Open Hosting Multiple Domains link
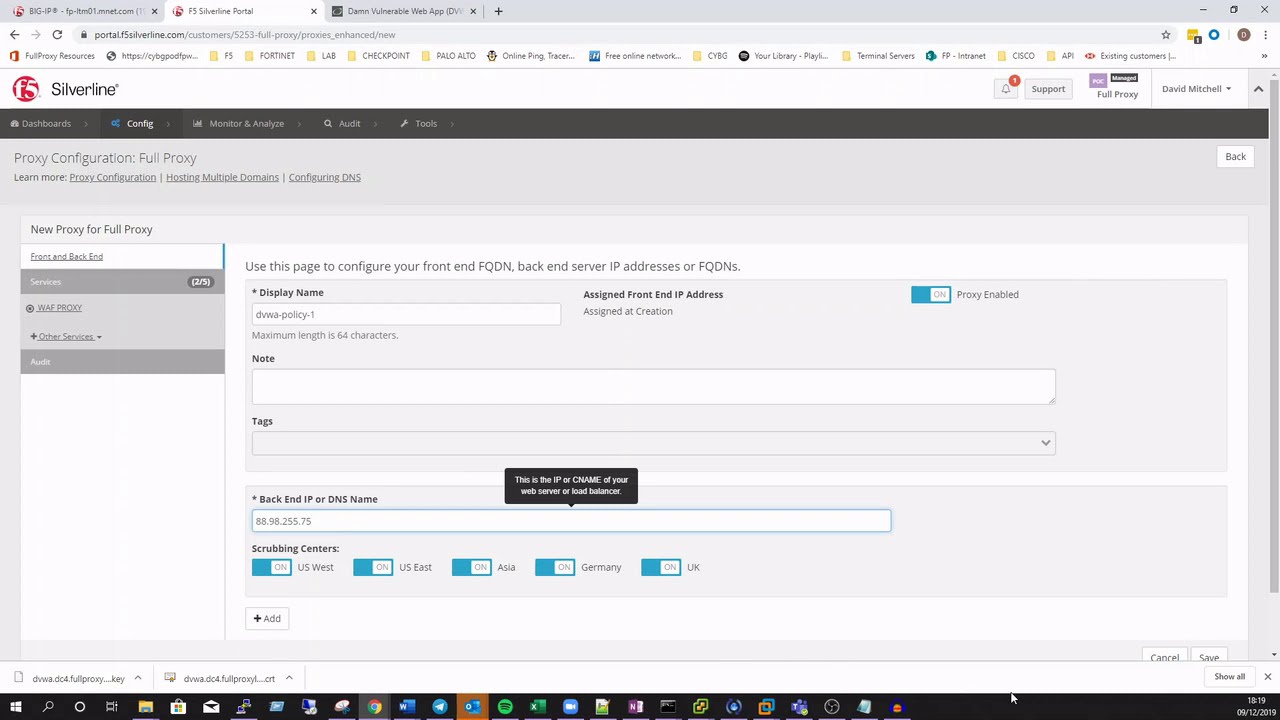The width and height of the screenshot is (1280, 720). [x=222, y=177]
